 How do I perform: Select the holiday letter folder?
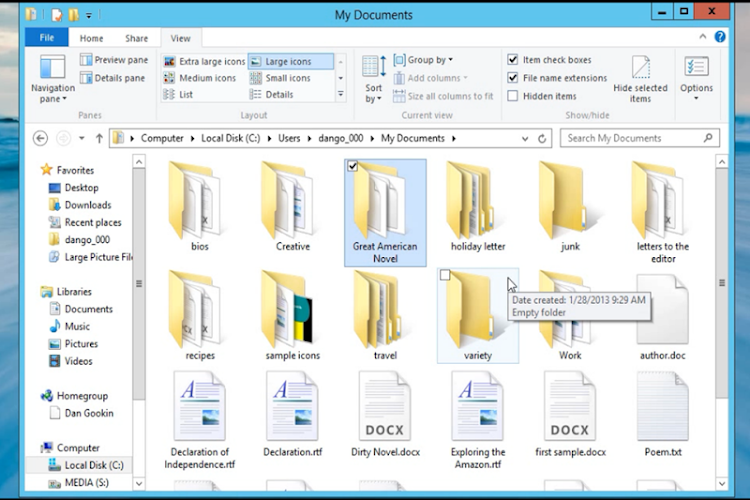coord(477,207)
